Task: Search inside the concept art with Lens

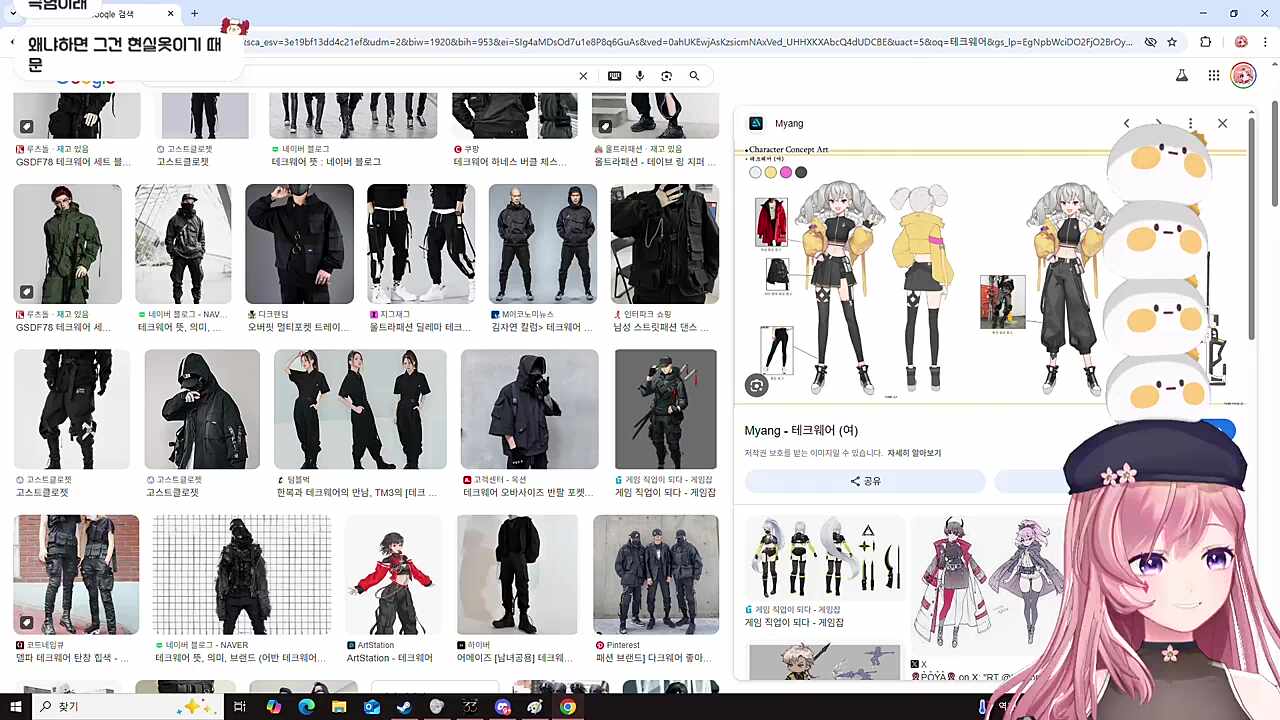Action: (x=757, y=385)
